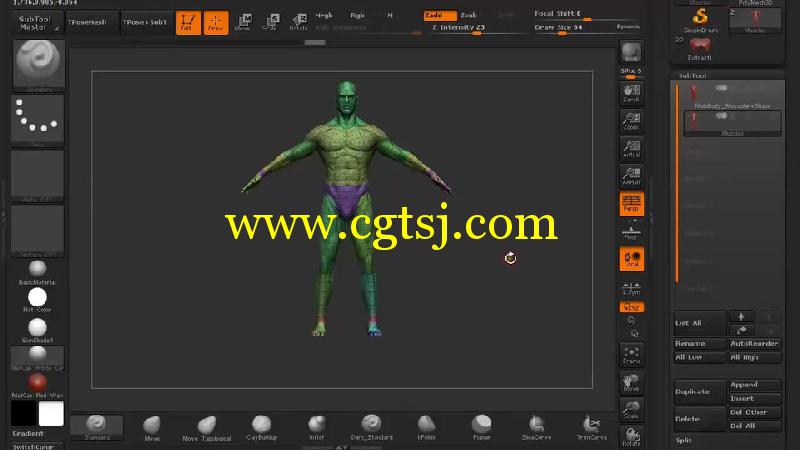The image size is (800, 450).
Task: Select the Extract tool thumbnail
Action: 699,49
